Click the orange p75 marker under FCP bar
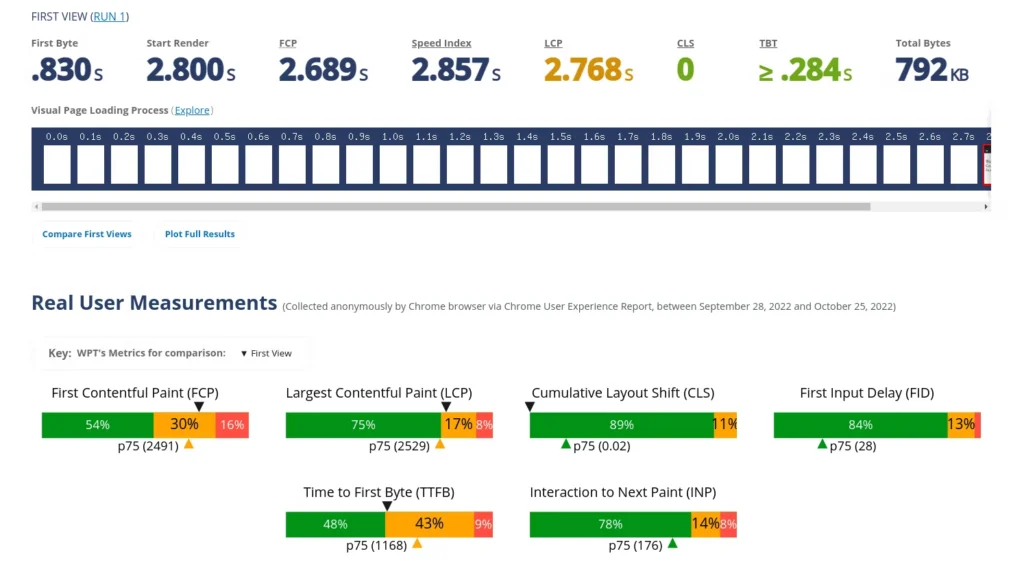 coord(189,444)
